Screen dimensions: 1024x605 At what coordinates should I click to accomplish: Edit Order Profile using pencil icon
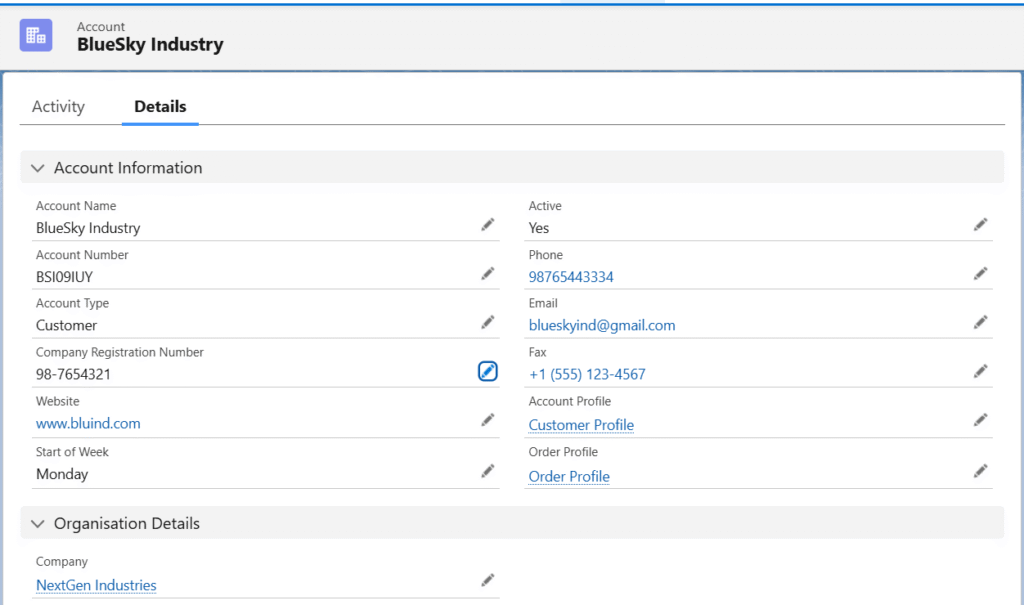point(981,471)
